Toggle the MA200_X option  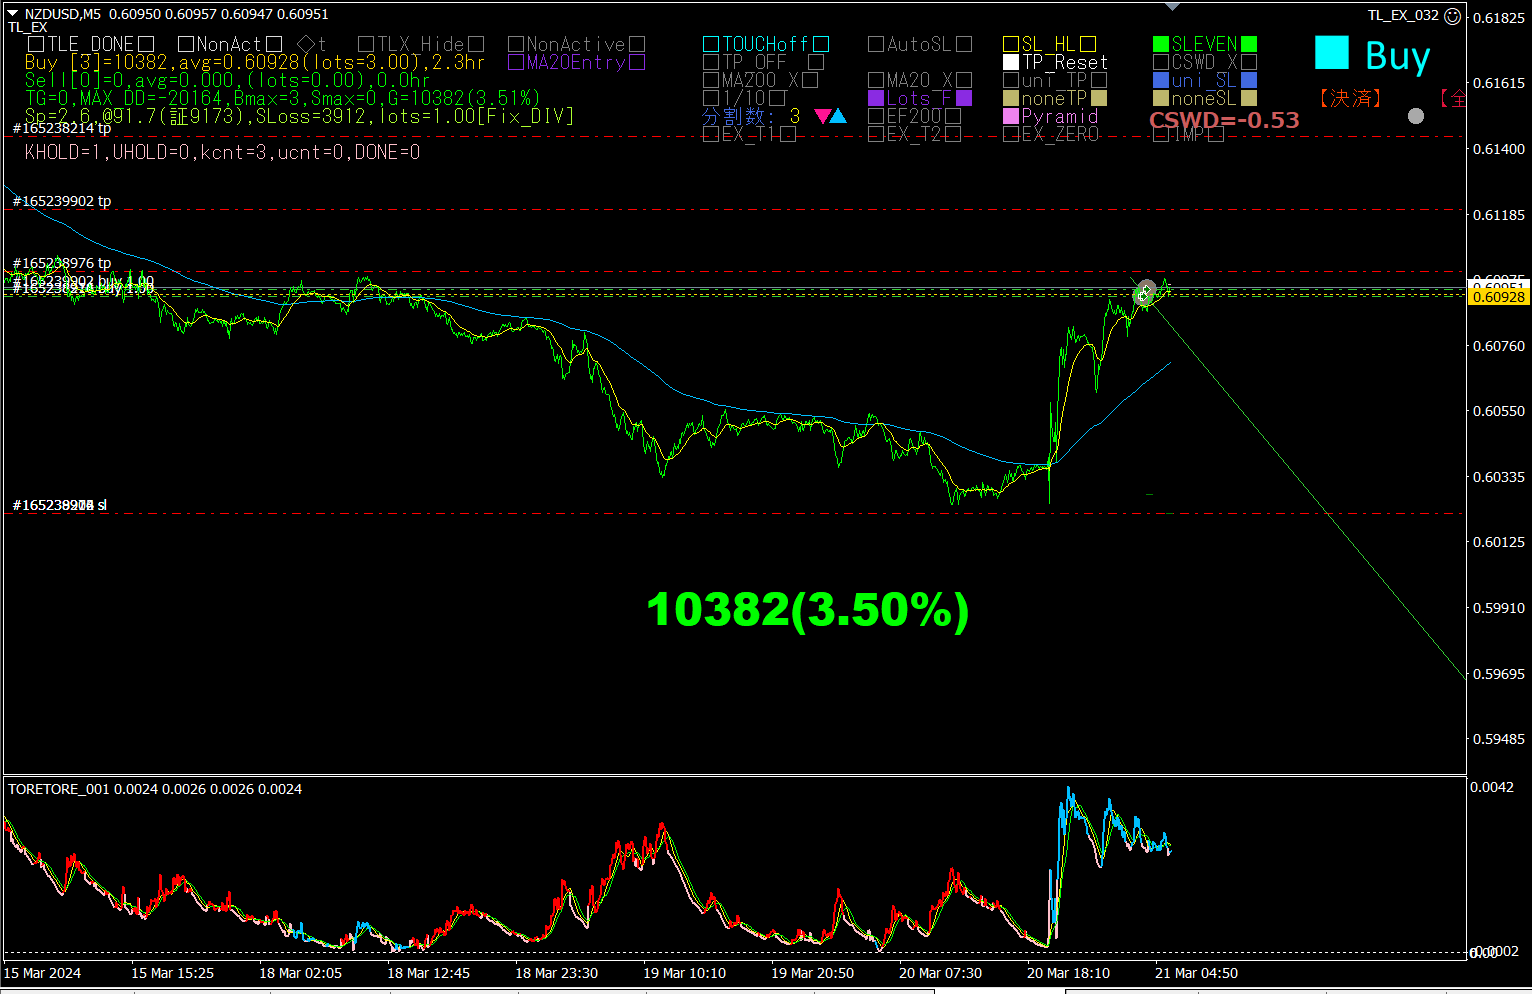(761, 80)
